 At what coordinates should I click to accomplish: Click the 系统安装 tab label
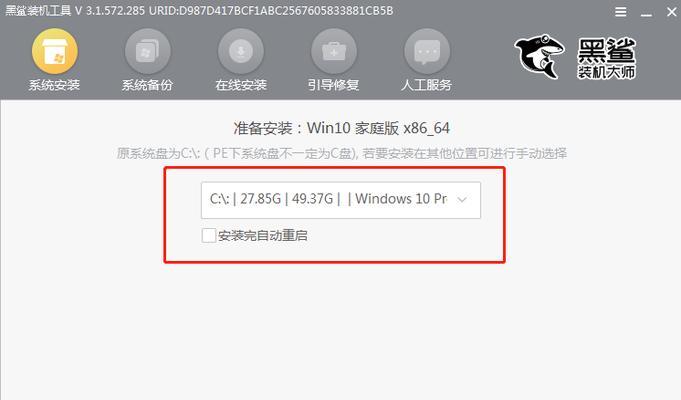point(54,85)
